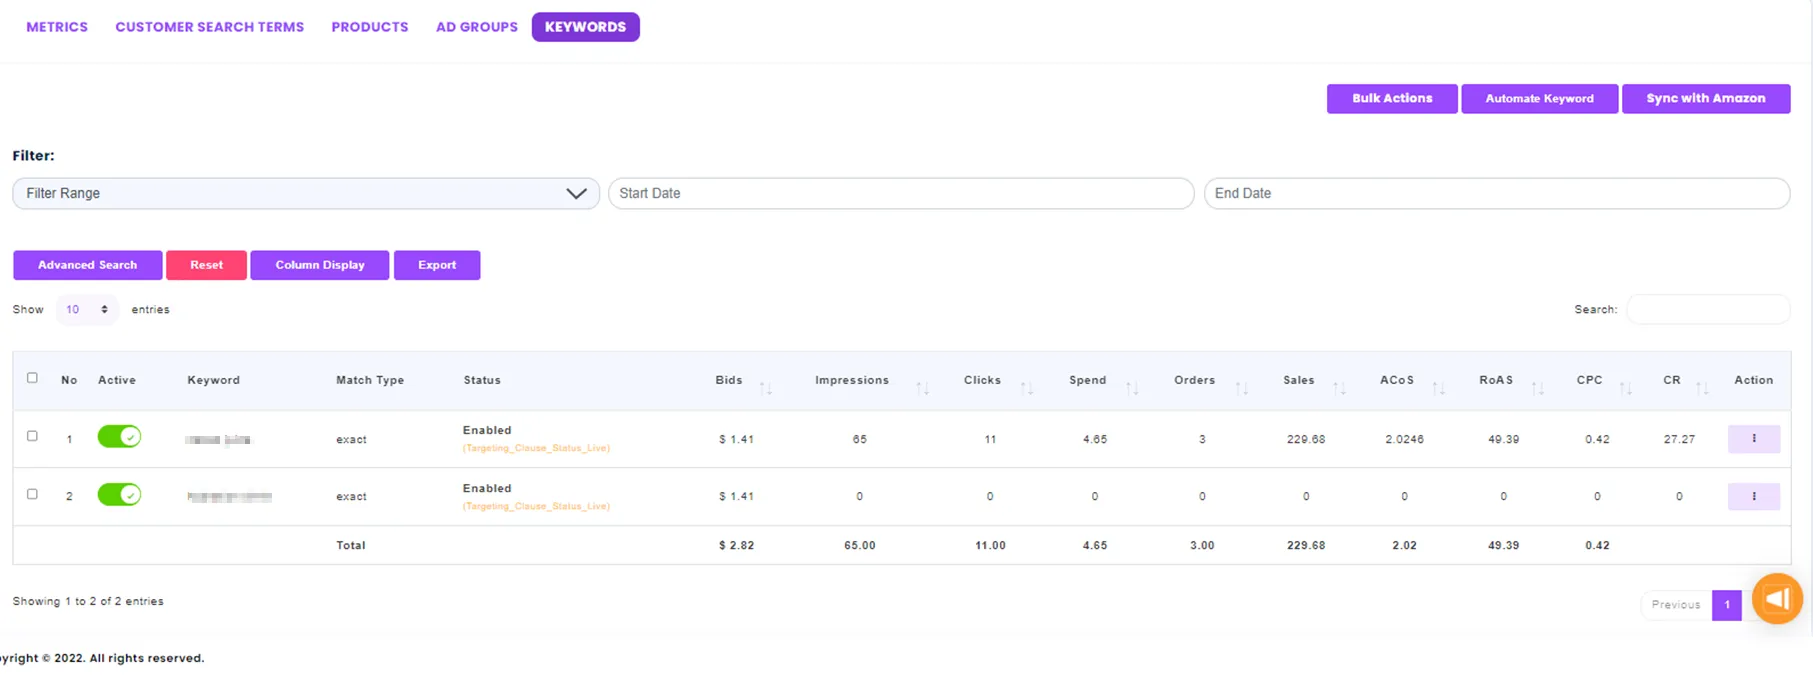Click the 27.27 CR value
This screenshot has height=675, width=1813.
(1679, 439)
